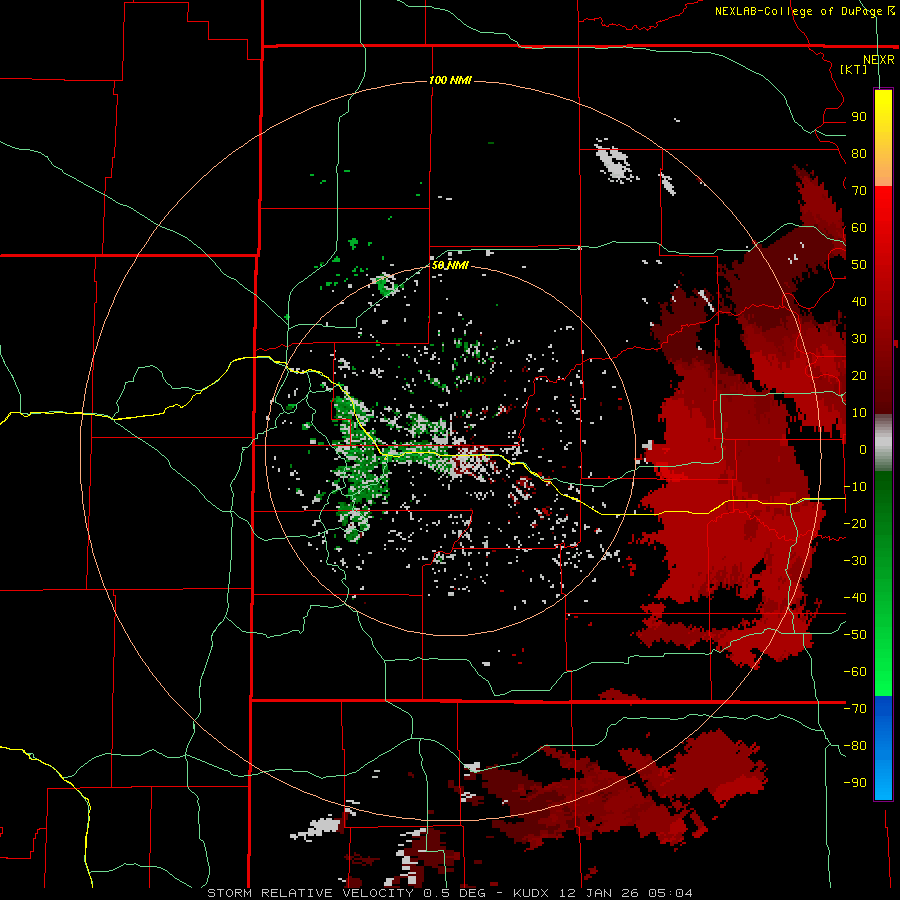
Task: Click the [KT] units label
Action: pyautogui.click(x=854, y=69)
